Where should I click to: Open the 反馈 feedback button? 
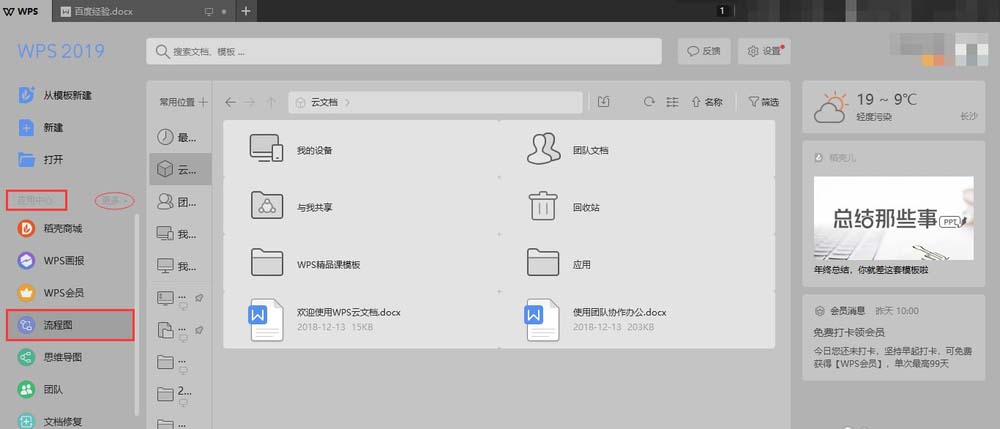[704, 51]
